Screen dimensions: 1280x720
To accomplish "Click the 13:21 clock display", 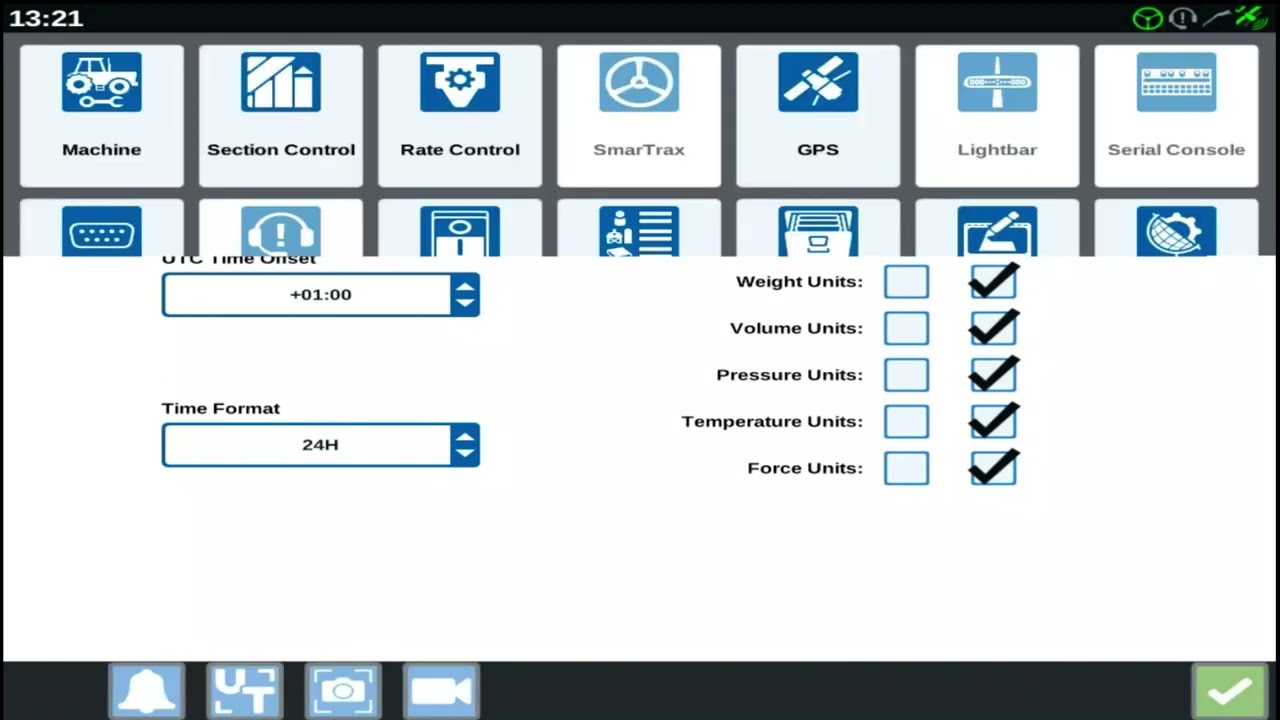I will [x=46, y=18].
